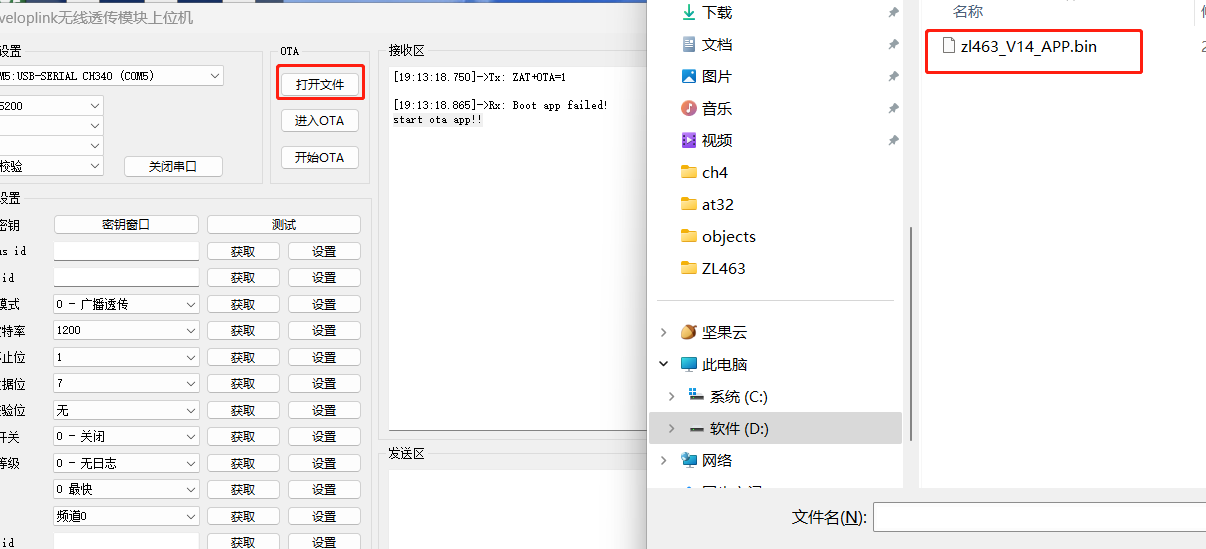The image size is (1206, 549).
Task: Open the 音乐 music folder
Action: point(716,108)
